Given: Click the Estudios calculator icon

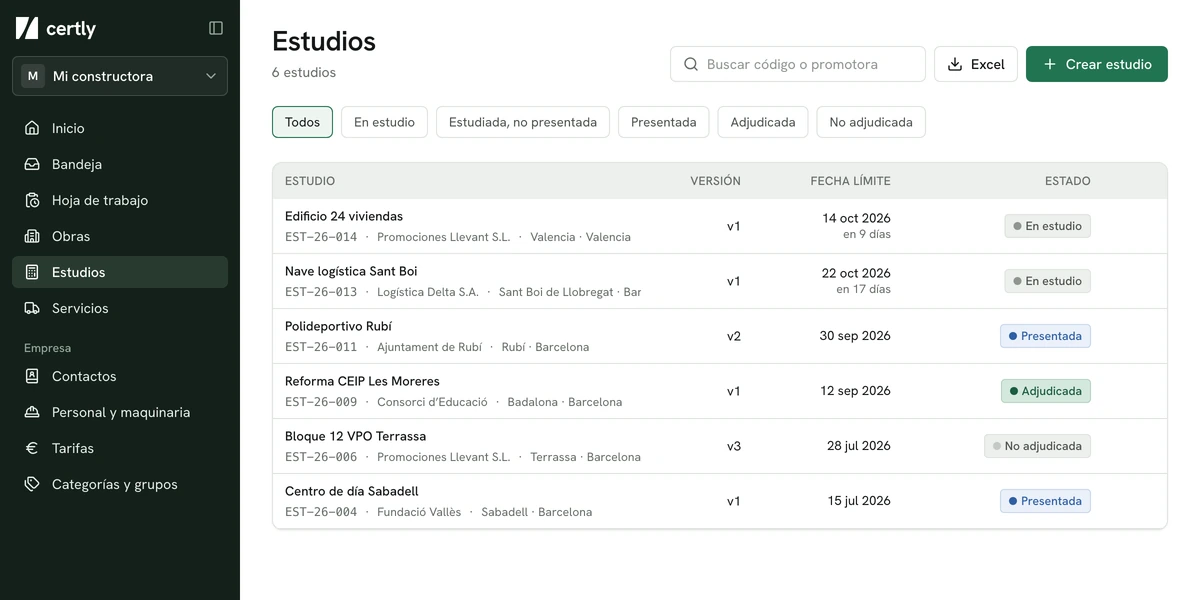Looking at the screenshot, I should coord(32,272).
